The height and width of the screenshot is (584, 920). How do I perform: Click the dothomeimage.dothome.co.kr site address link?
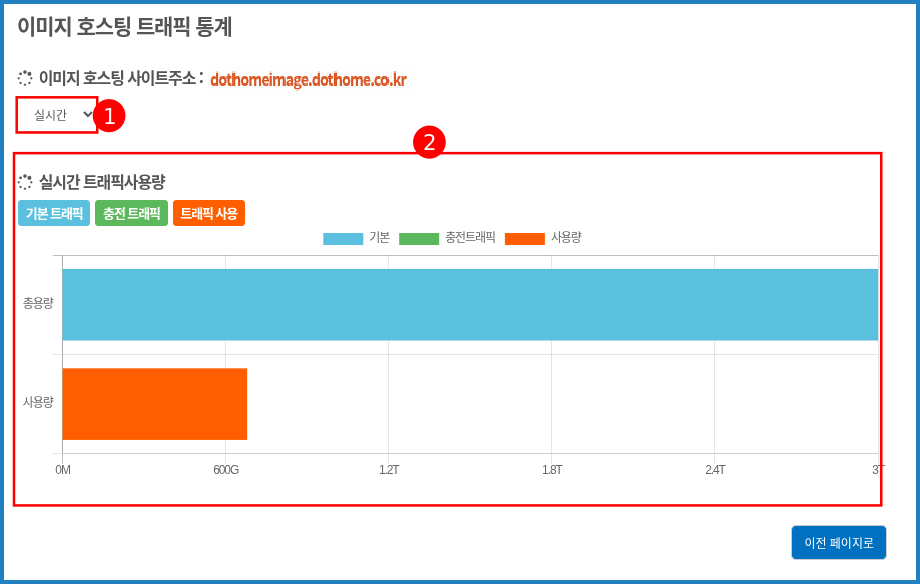click(x=308, y=80)
